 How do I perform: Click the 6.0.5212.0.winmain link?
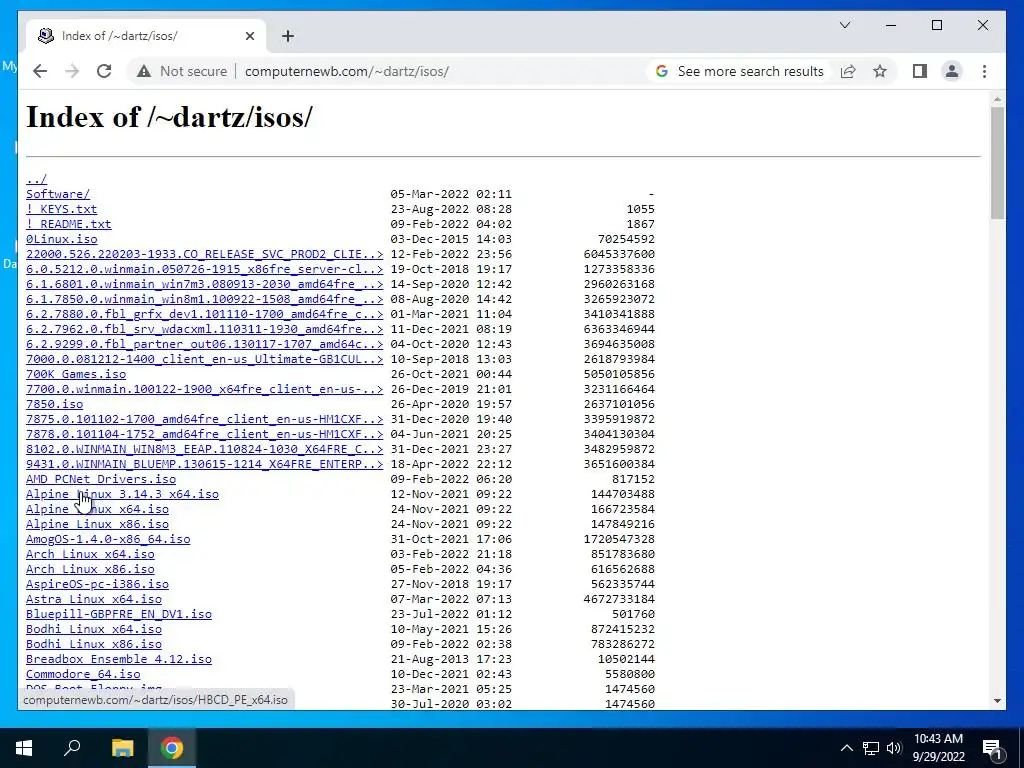(x=204, y=269)
